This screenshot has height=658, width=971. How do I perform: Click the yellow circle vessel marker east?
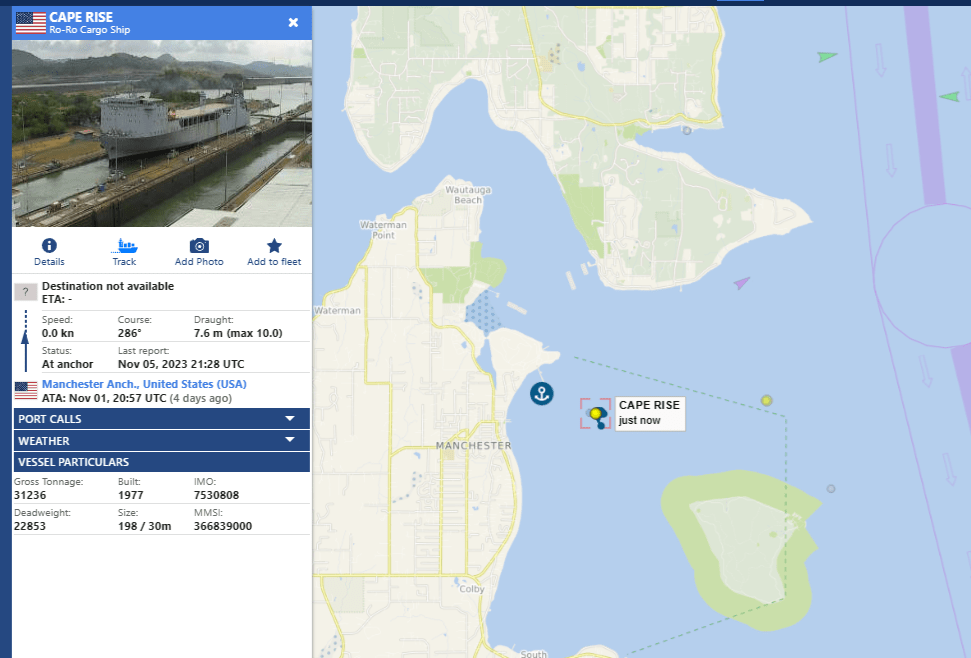(766, 400)
